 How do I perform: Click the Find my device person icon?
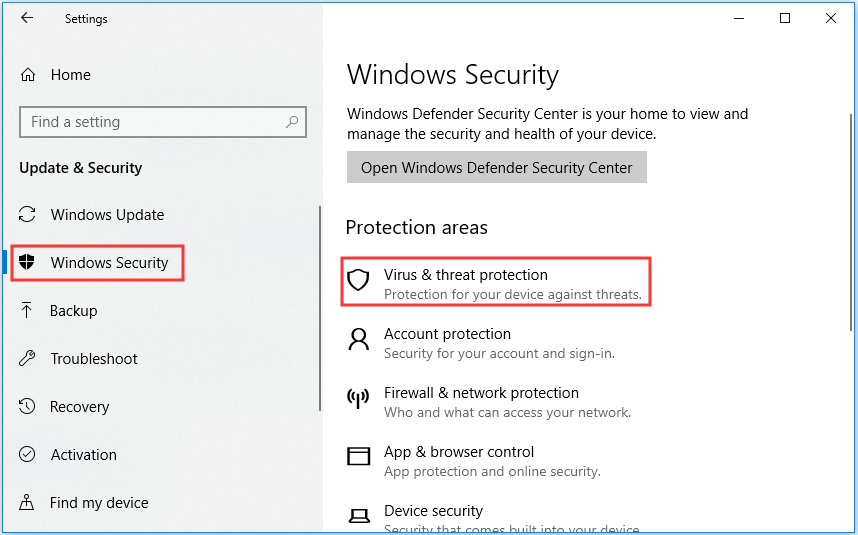click(28, 503)
